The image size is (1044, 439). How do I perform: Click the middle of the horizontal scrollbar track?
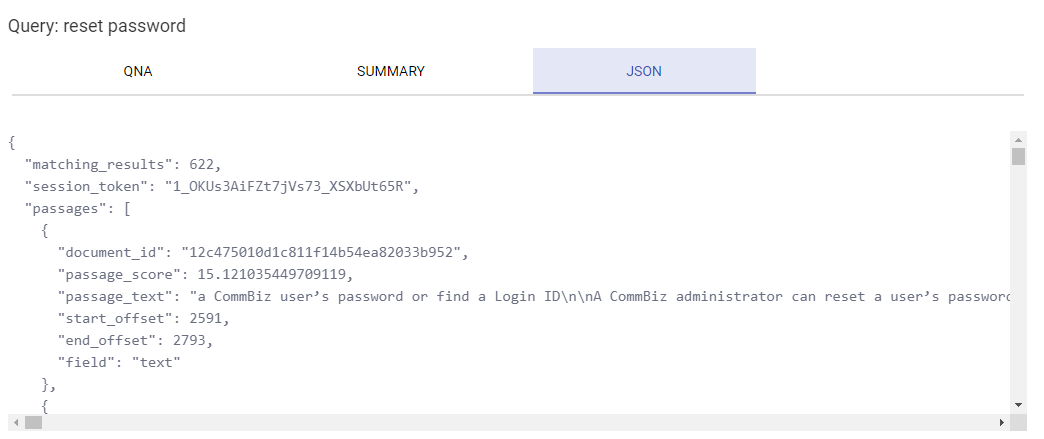pos(508,423)
